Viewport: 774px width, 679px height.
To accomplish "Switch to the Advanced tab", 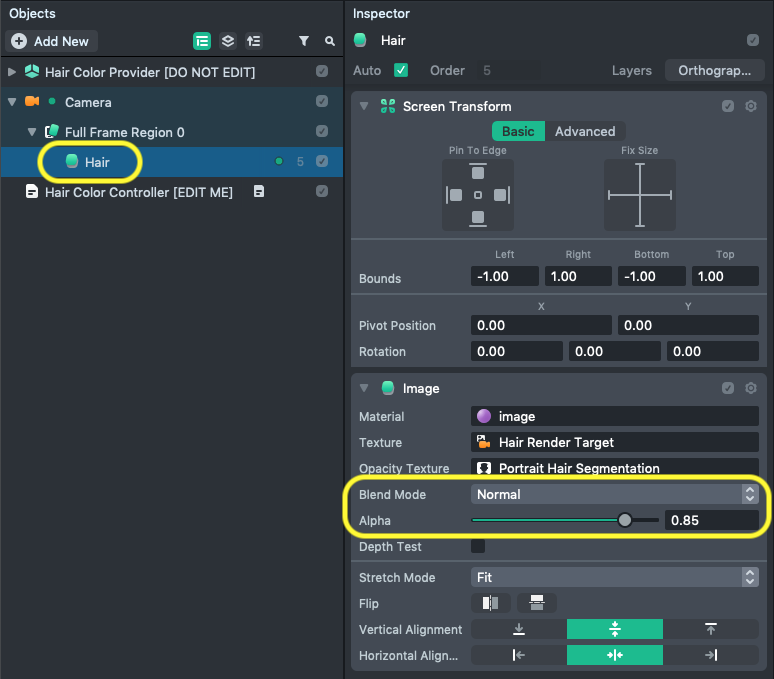I will tap(585, 131).
